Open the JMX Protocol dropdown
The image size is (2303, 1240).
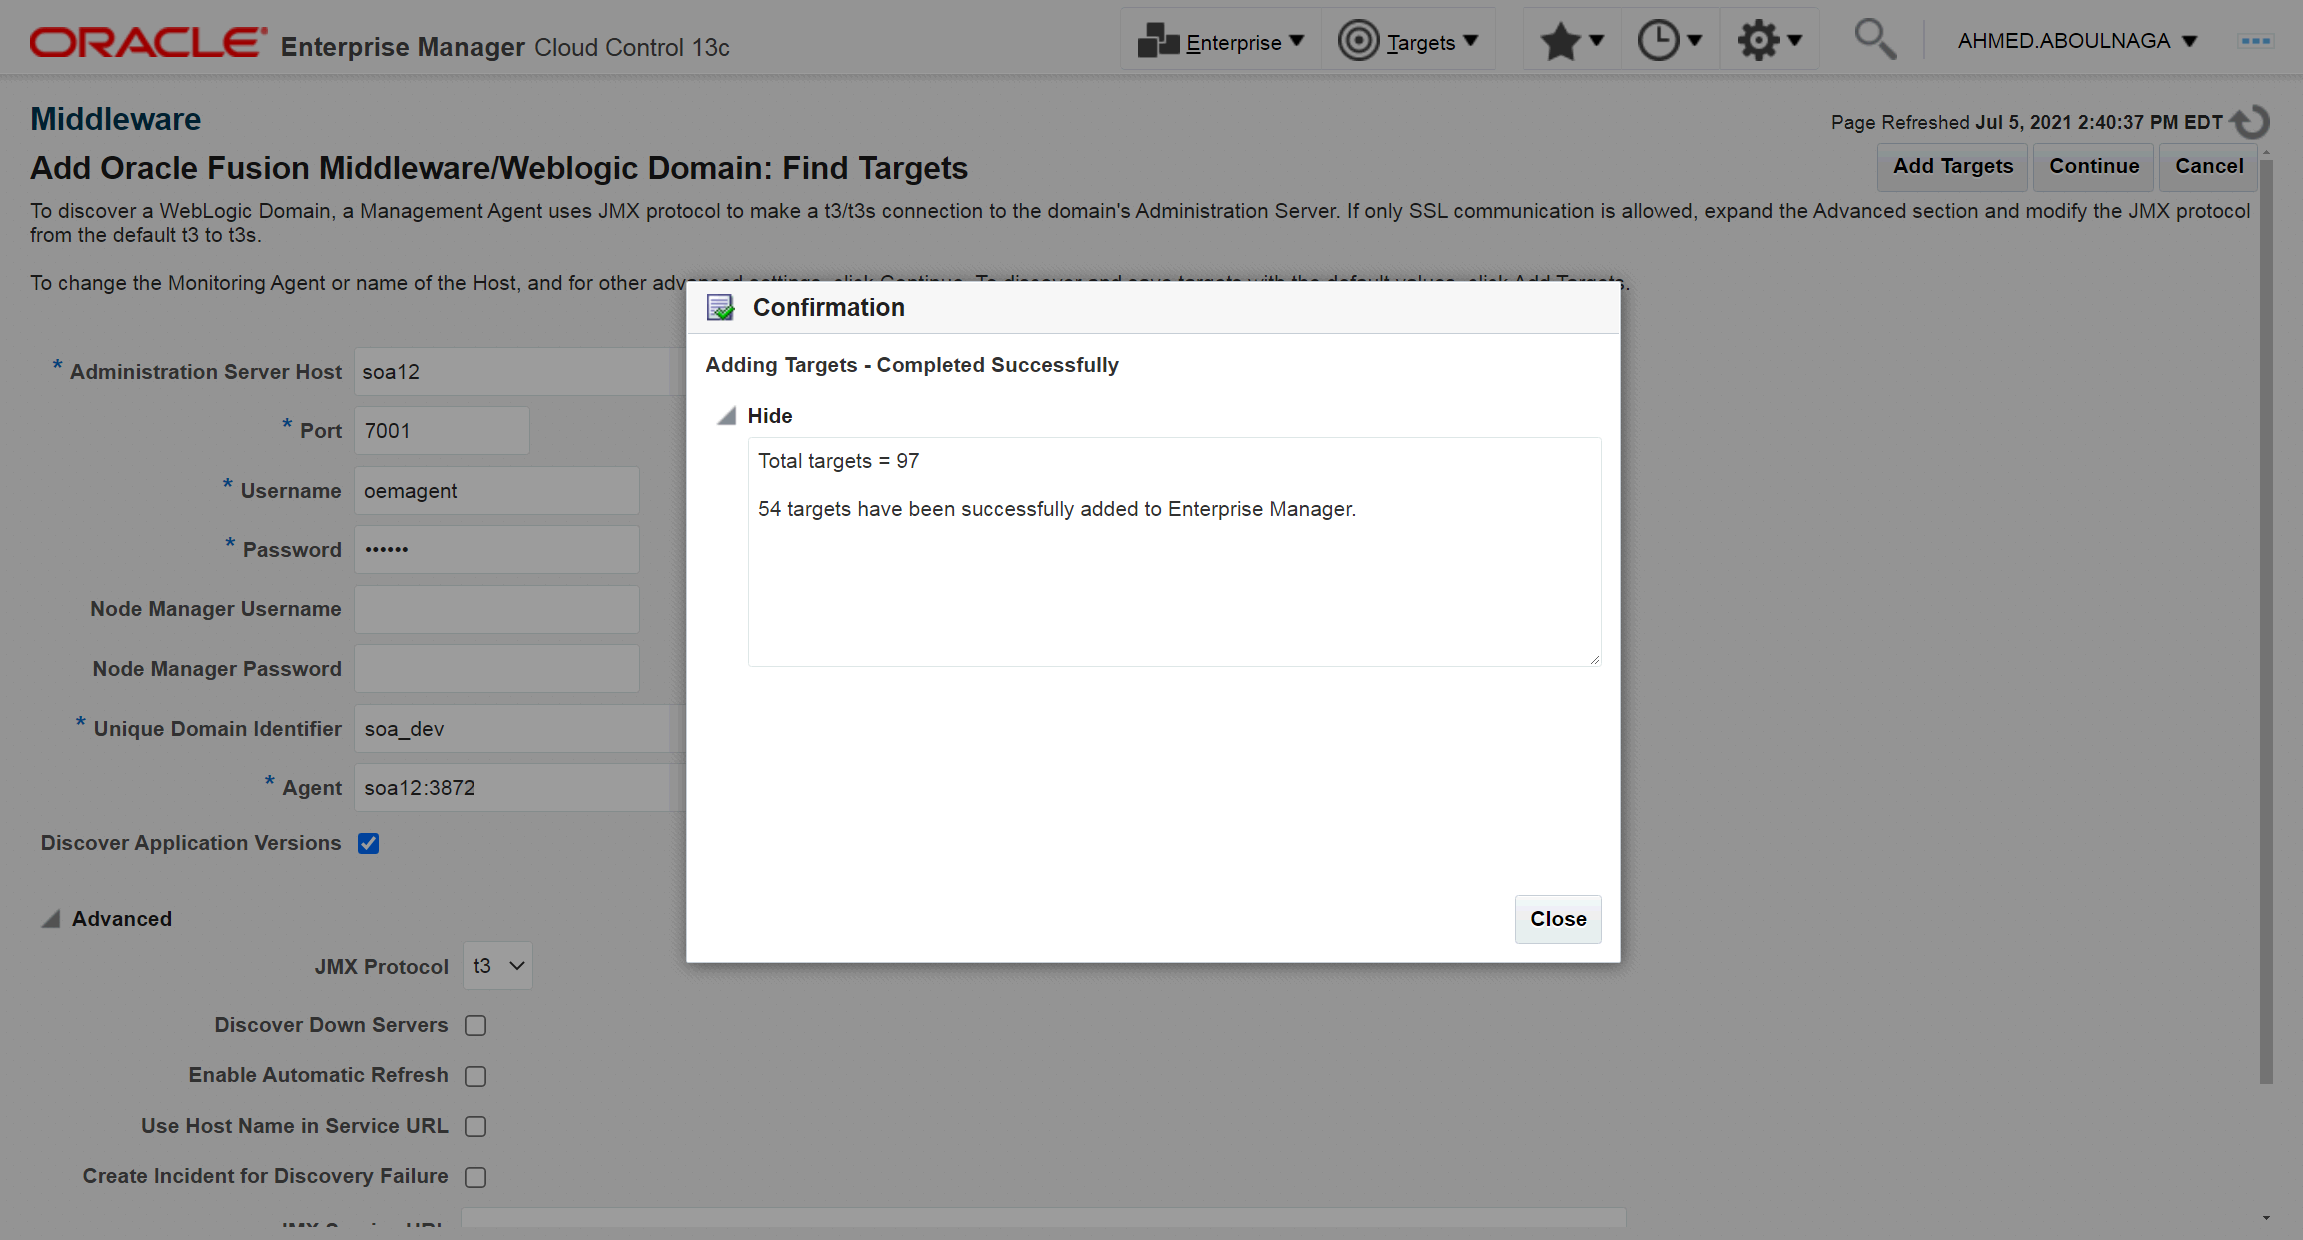(498, 966)
